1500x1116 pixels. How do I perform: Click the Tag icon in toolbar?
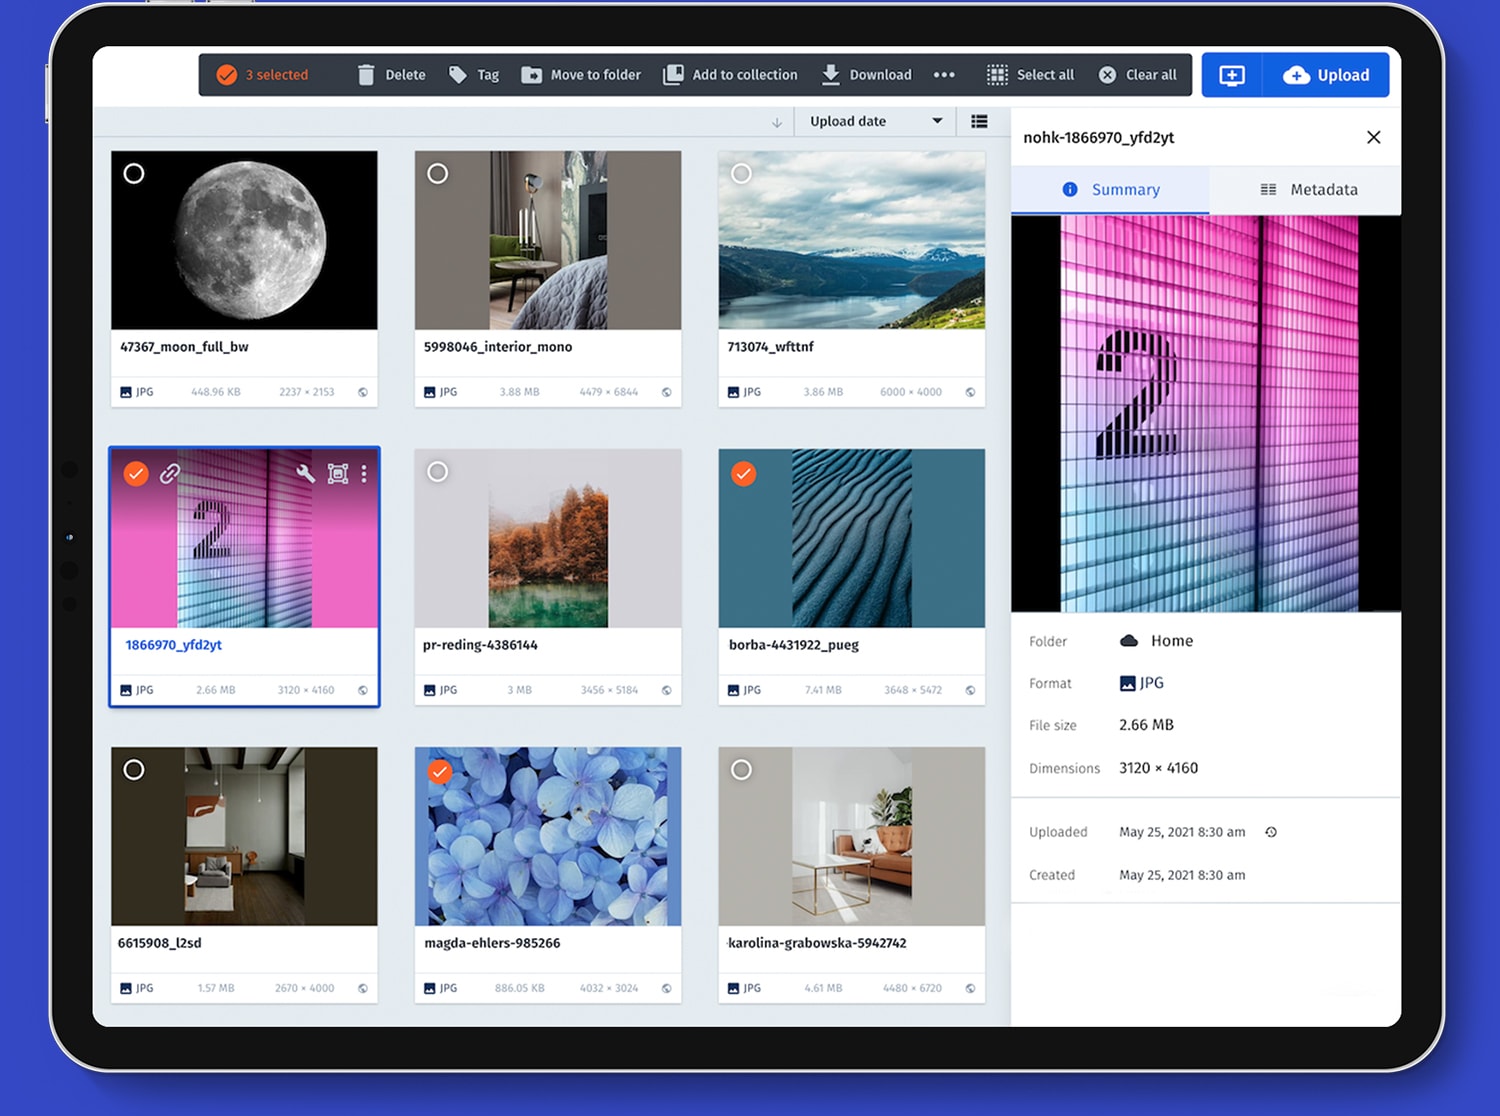458,75
